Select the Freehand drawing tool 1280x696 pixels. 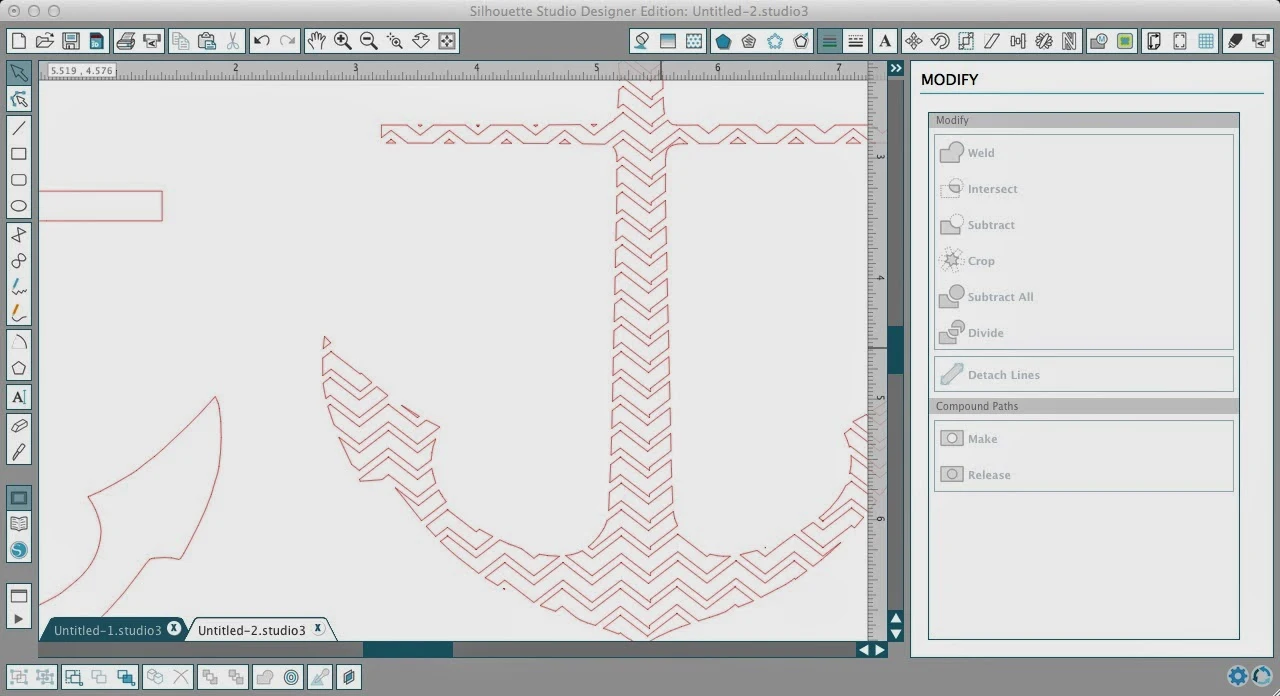coord(17,287)
